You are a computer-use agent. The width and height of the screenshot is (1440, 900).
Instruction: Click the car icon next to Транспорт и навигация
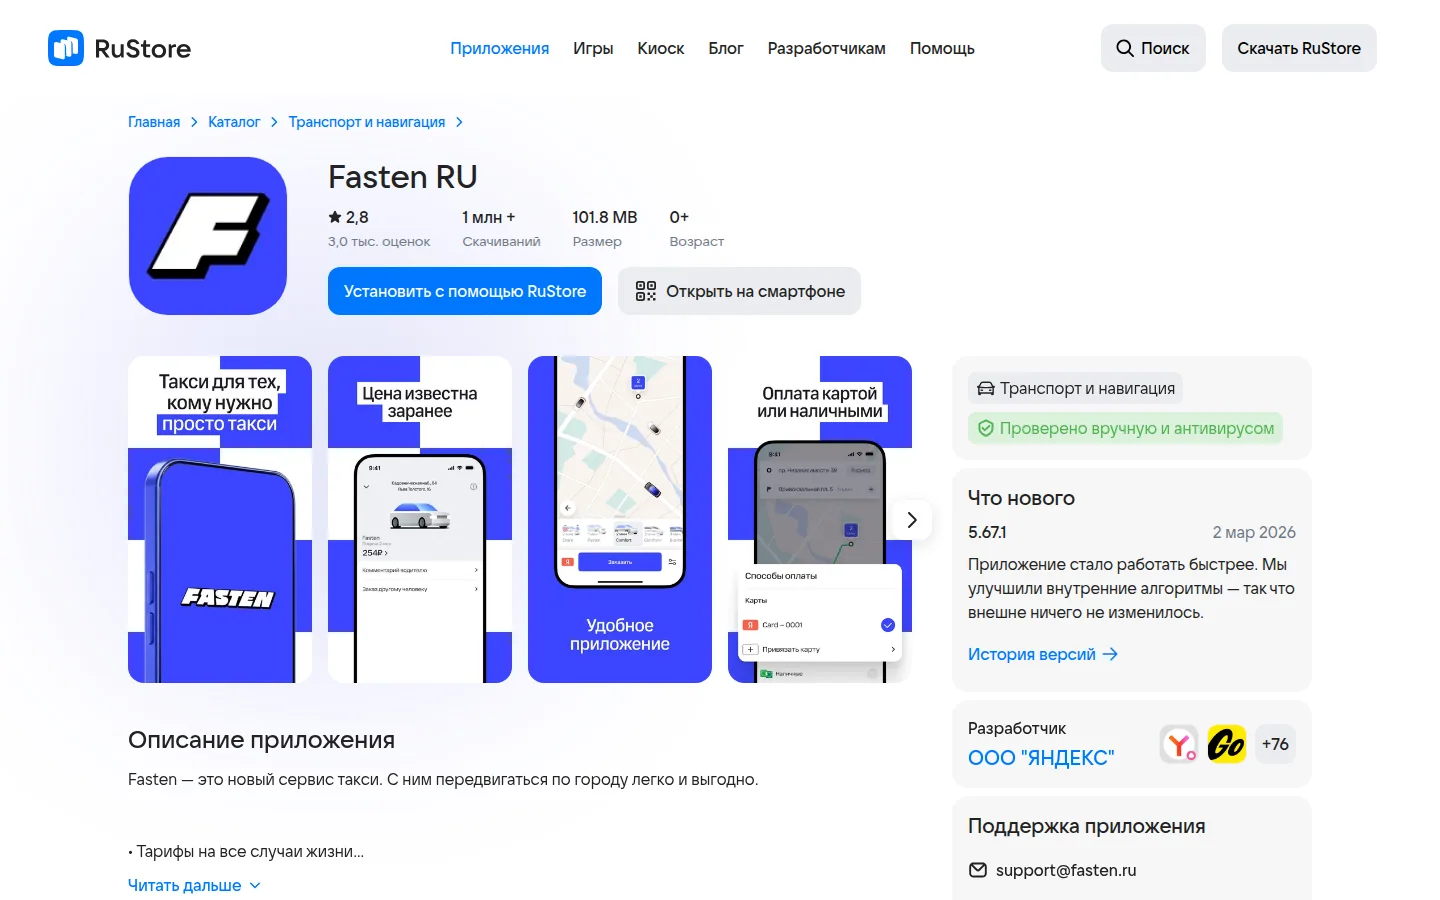pyautogui.click(x=986, y=388)
